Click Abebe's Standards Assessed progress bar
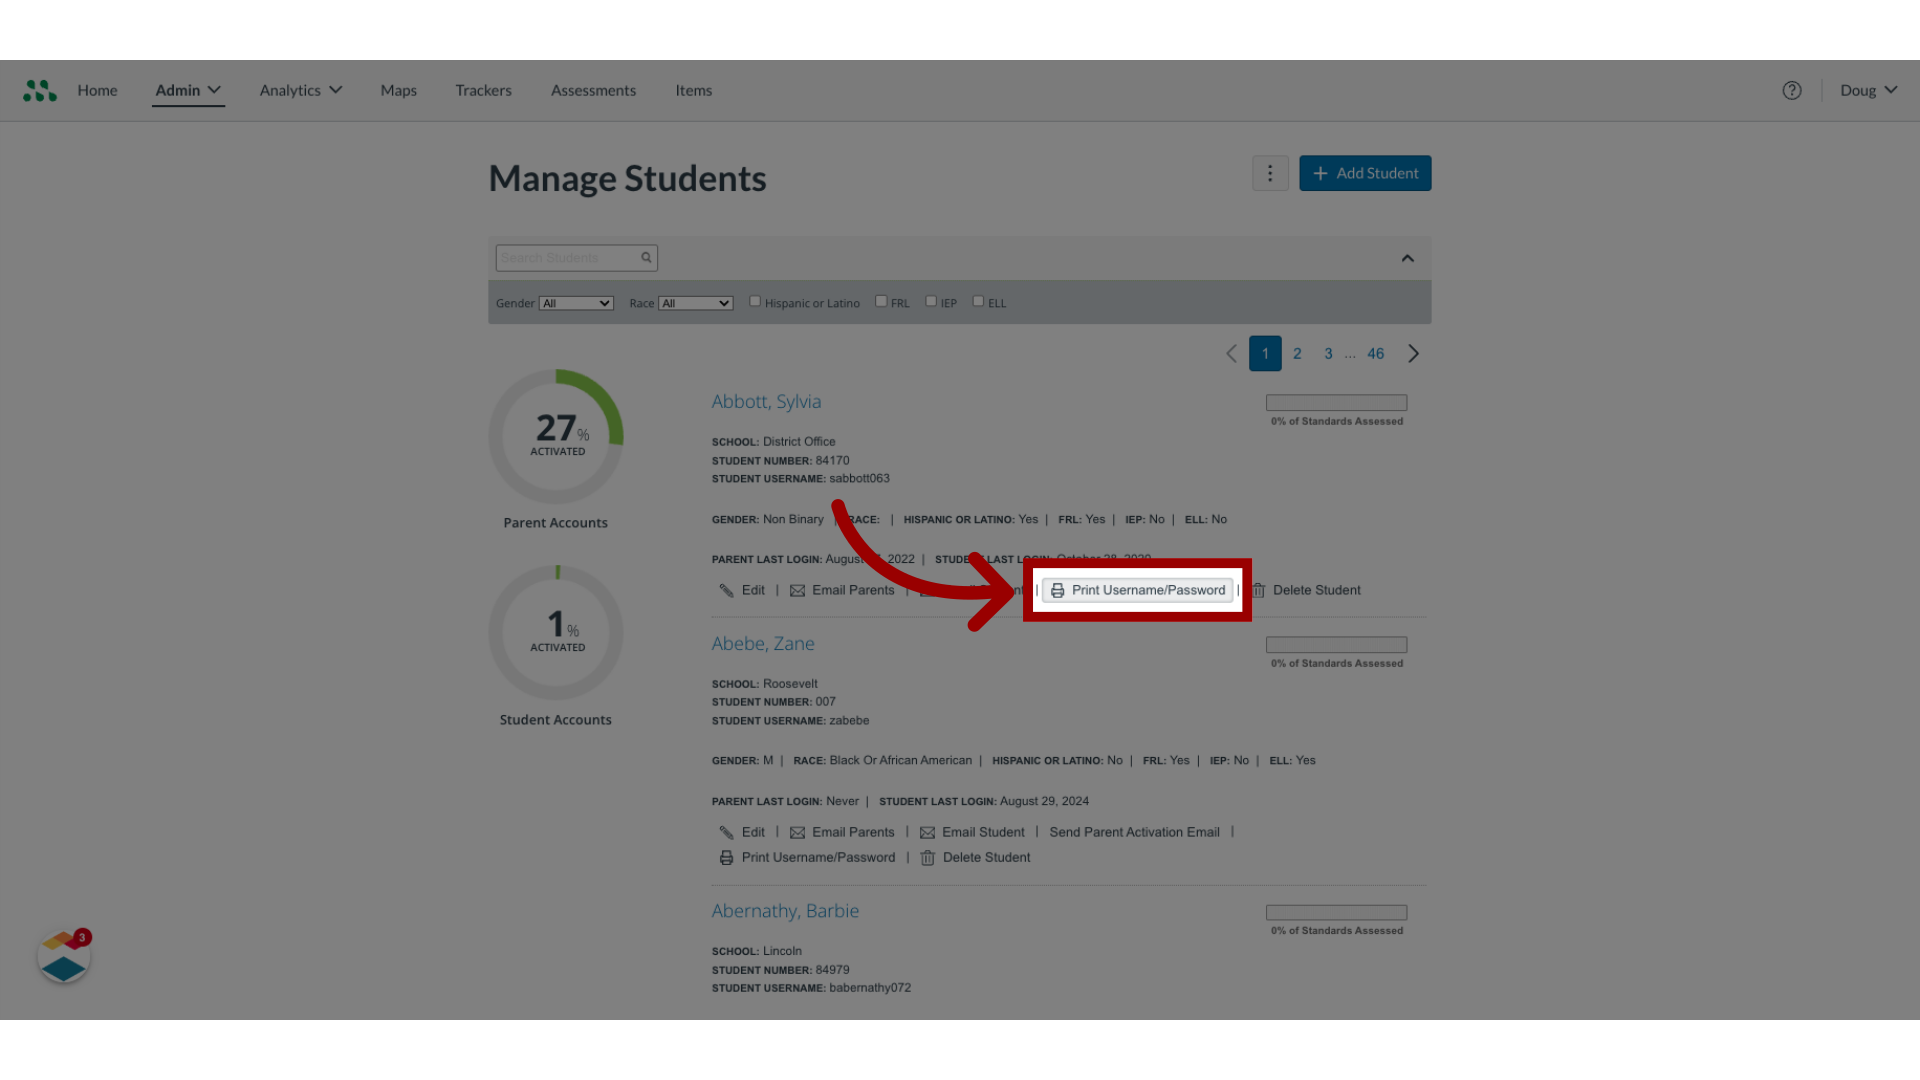Viewport: 1920px width, 1080px height. [x=1336, y=645]
